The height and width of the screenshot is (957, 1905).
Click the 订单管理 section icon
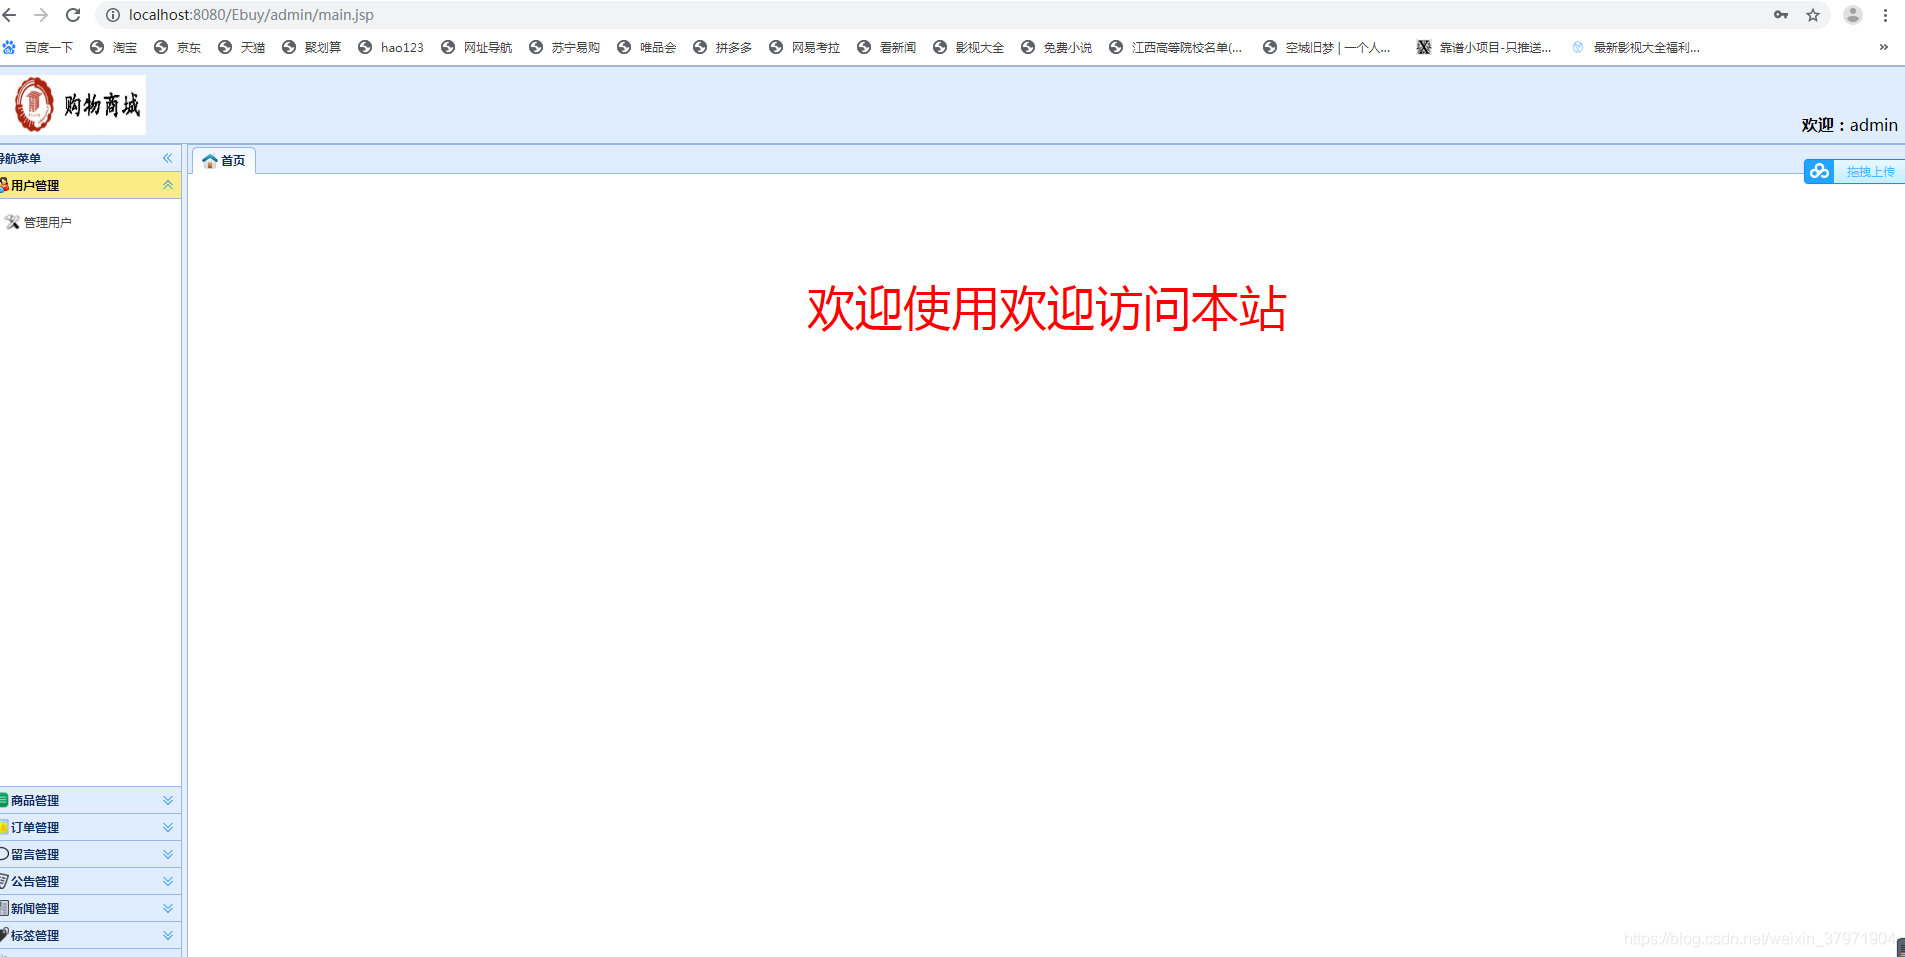pyautogui.click(x=4, y=827)
